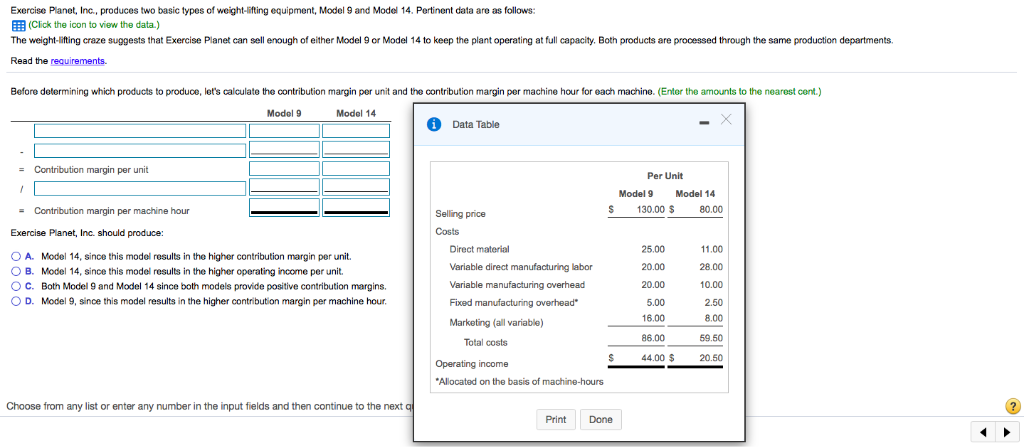The width and height of the screenshot is (1024, 448).
Task: Click the 59.50 total costs value
Action: 711,338
